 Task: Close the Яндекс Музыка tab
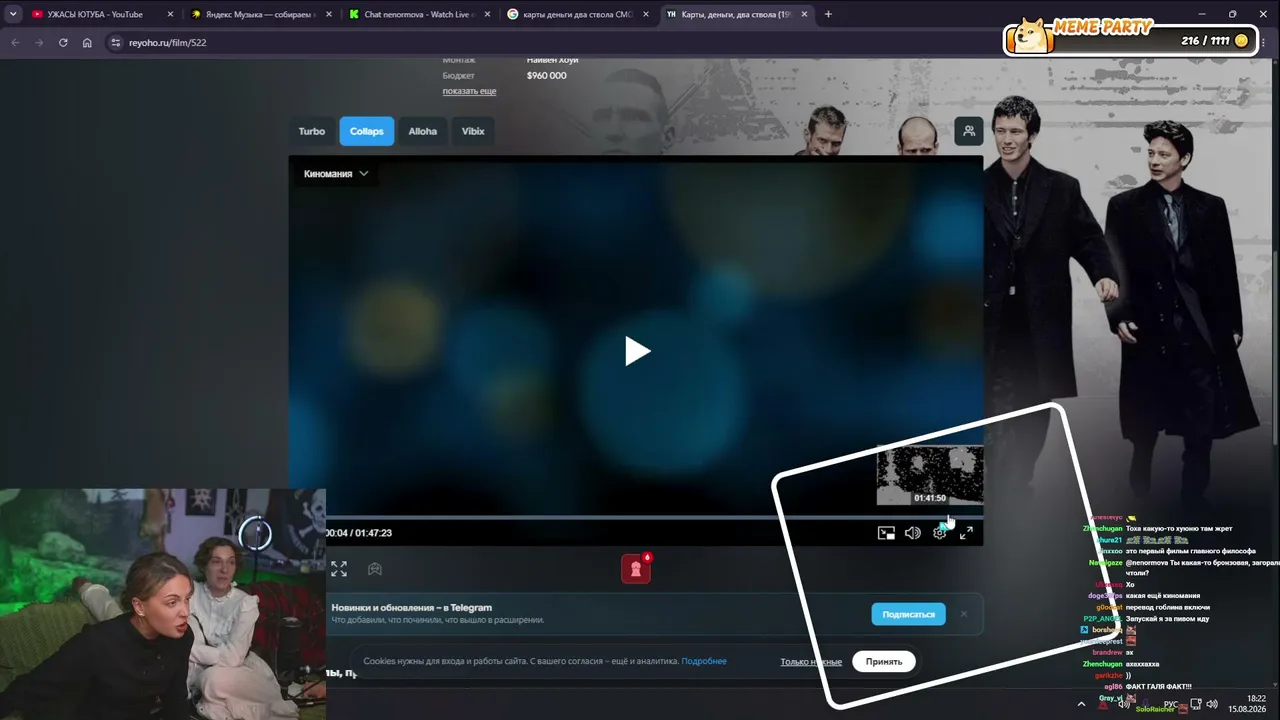pyautogui.click(x=328, y=14)
